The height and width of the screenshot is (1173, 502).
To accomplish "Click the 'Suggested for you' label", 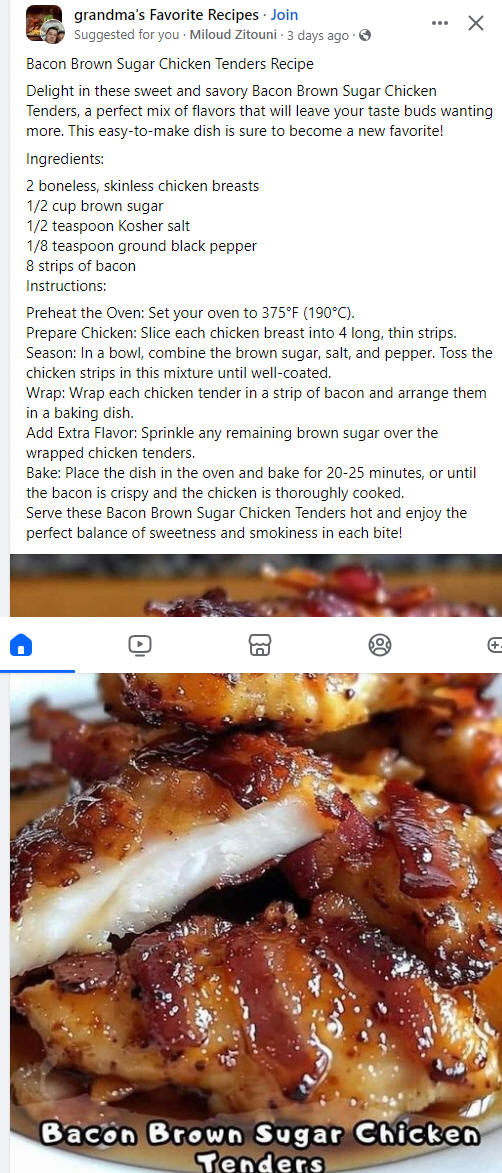I will pyautogui.click(x=127, y=35).
